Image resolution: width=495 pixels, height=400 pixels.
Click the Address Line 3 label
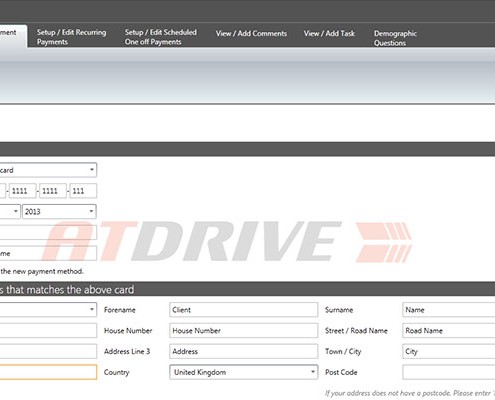127,351
